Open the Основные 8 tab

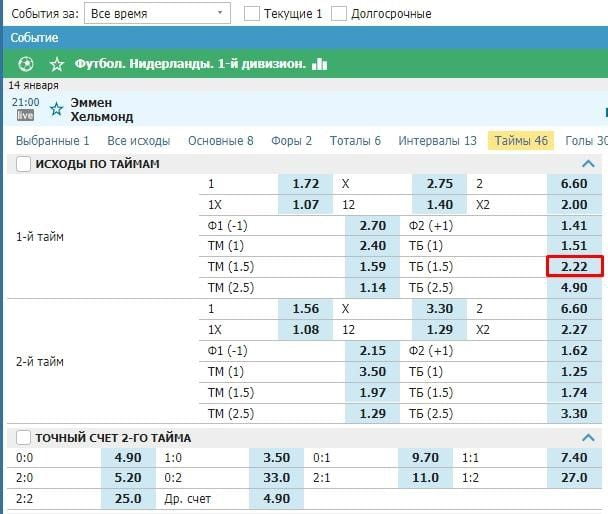(x=221, y=141)
